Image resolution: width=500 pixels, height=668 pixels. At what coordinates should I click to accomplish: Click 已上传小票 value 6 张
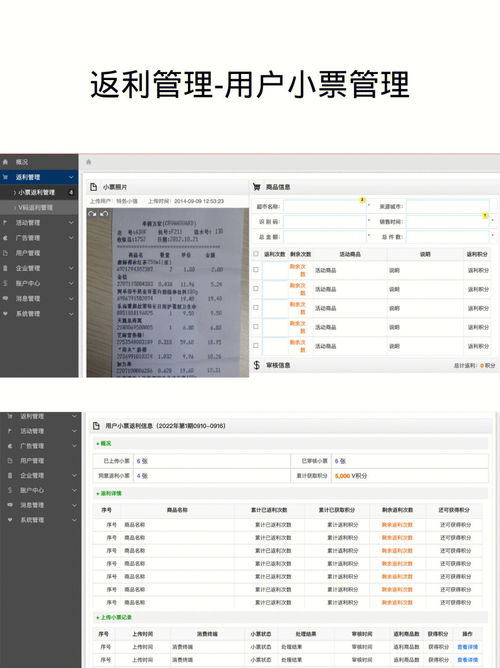tap(142, 461)
